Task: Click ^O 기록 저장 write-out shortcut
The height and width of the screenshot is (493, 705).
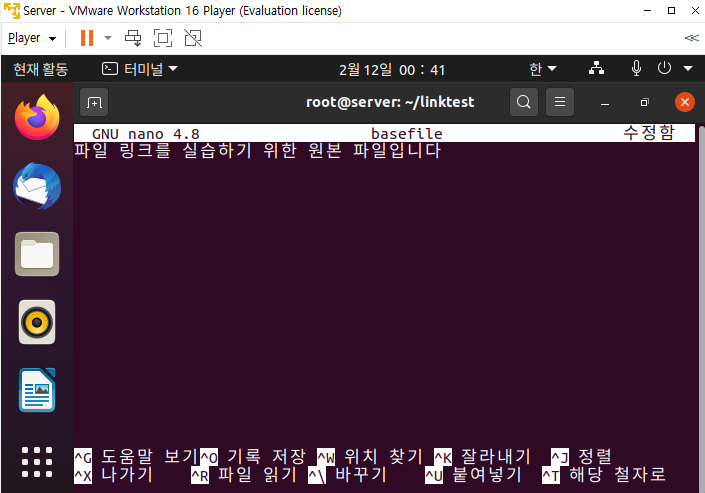Action: (253, 456)
